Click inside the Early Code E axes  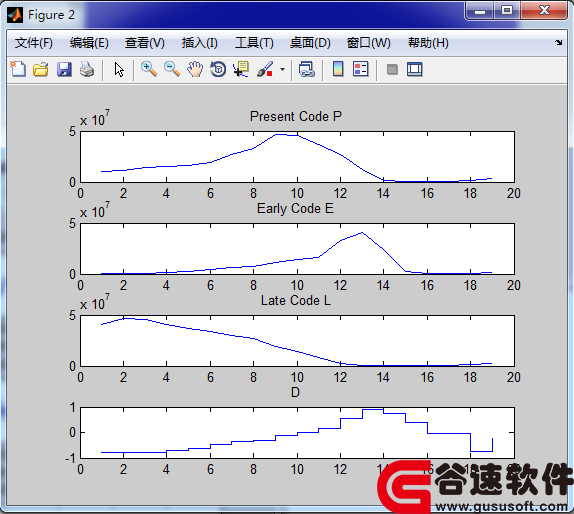point(297,249)
